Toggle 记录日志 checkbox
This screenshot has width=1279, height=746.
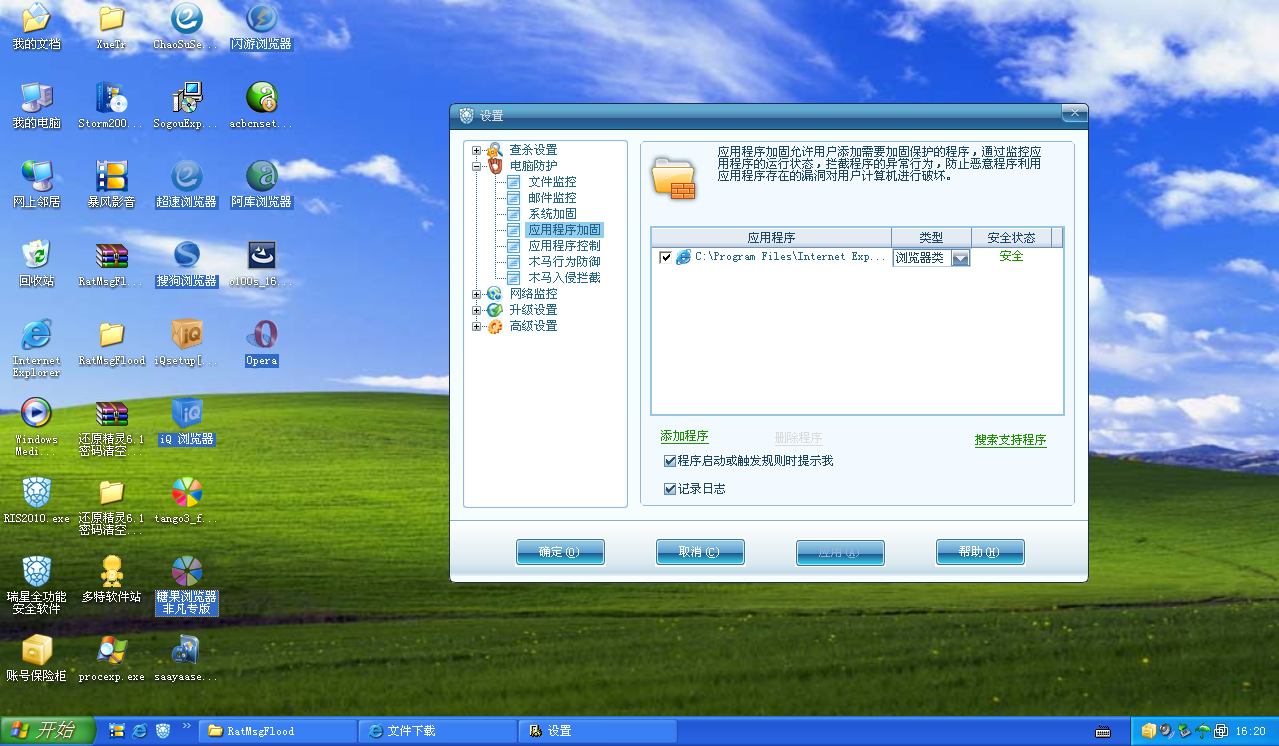point(670,489)
